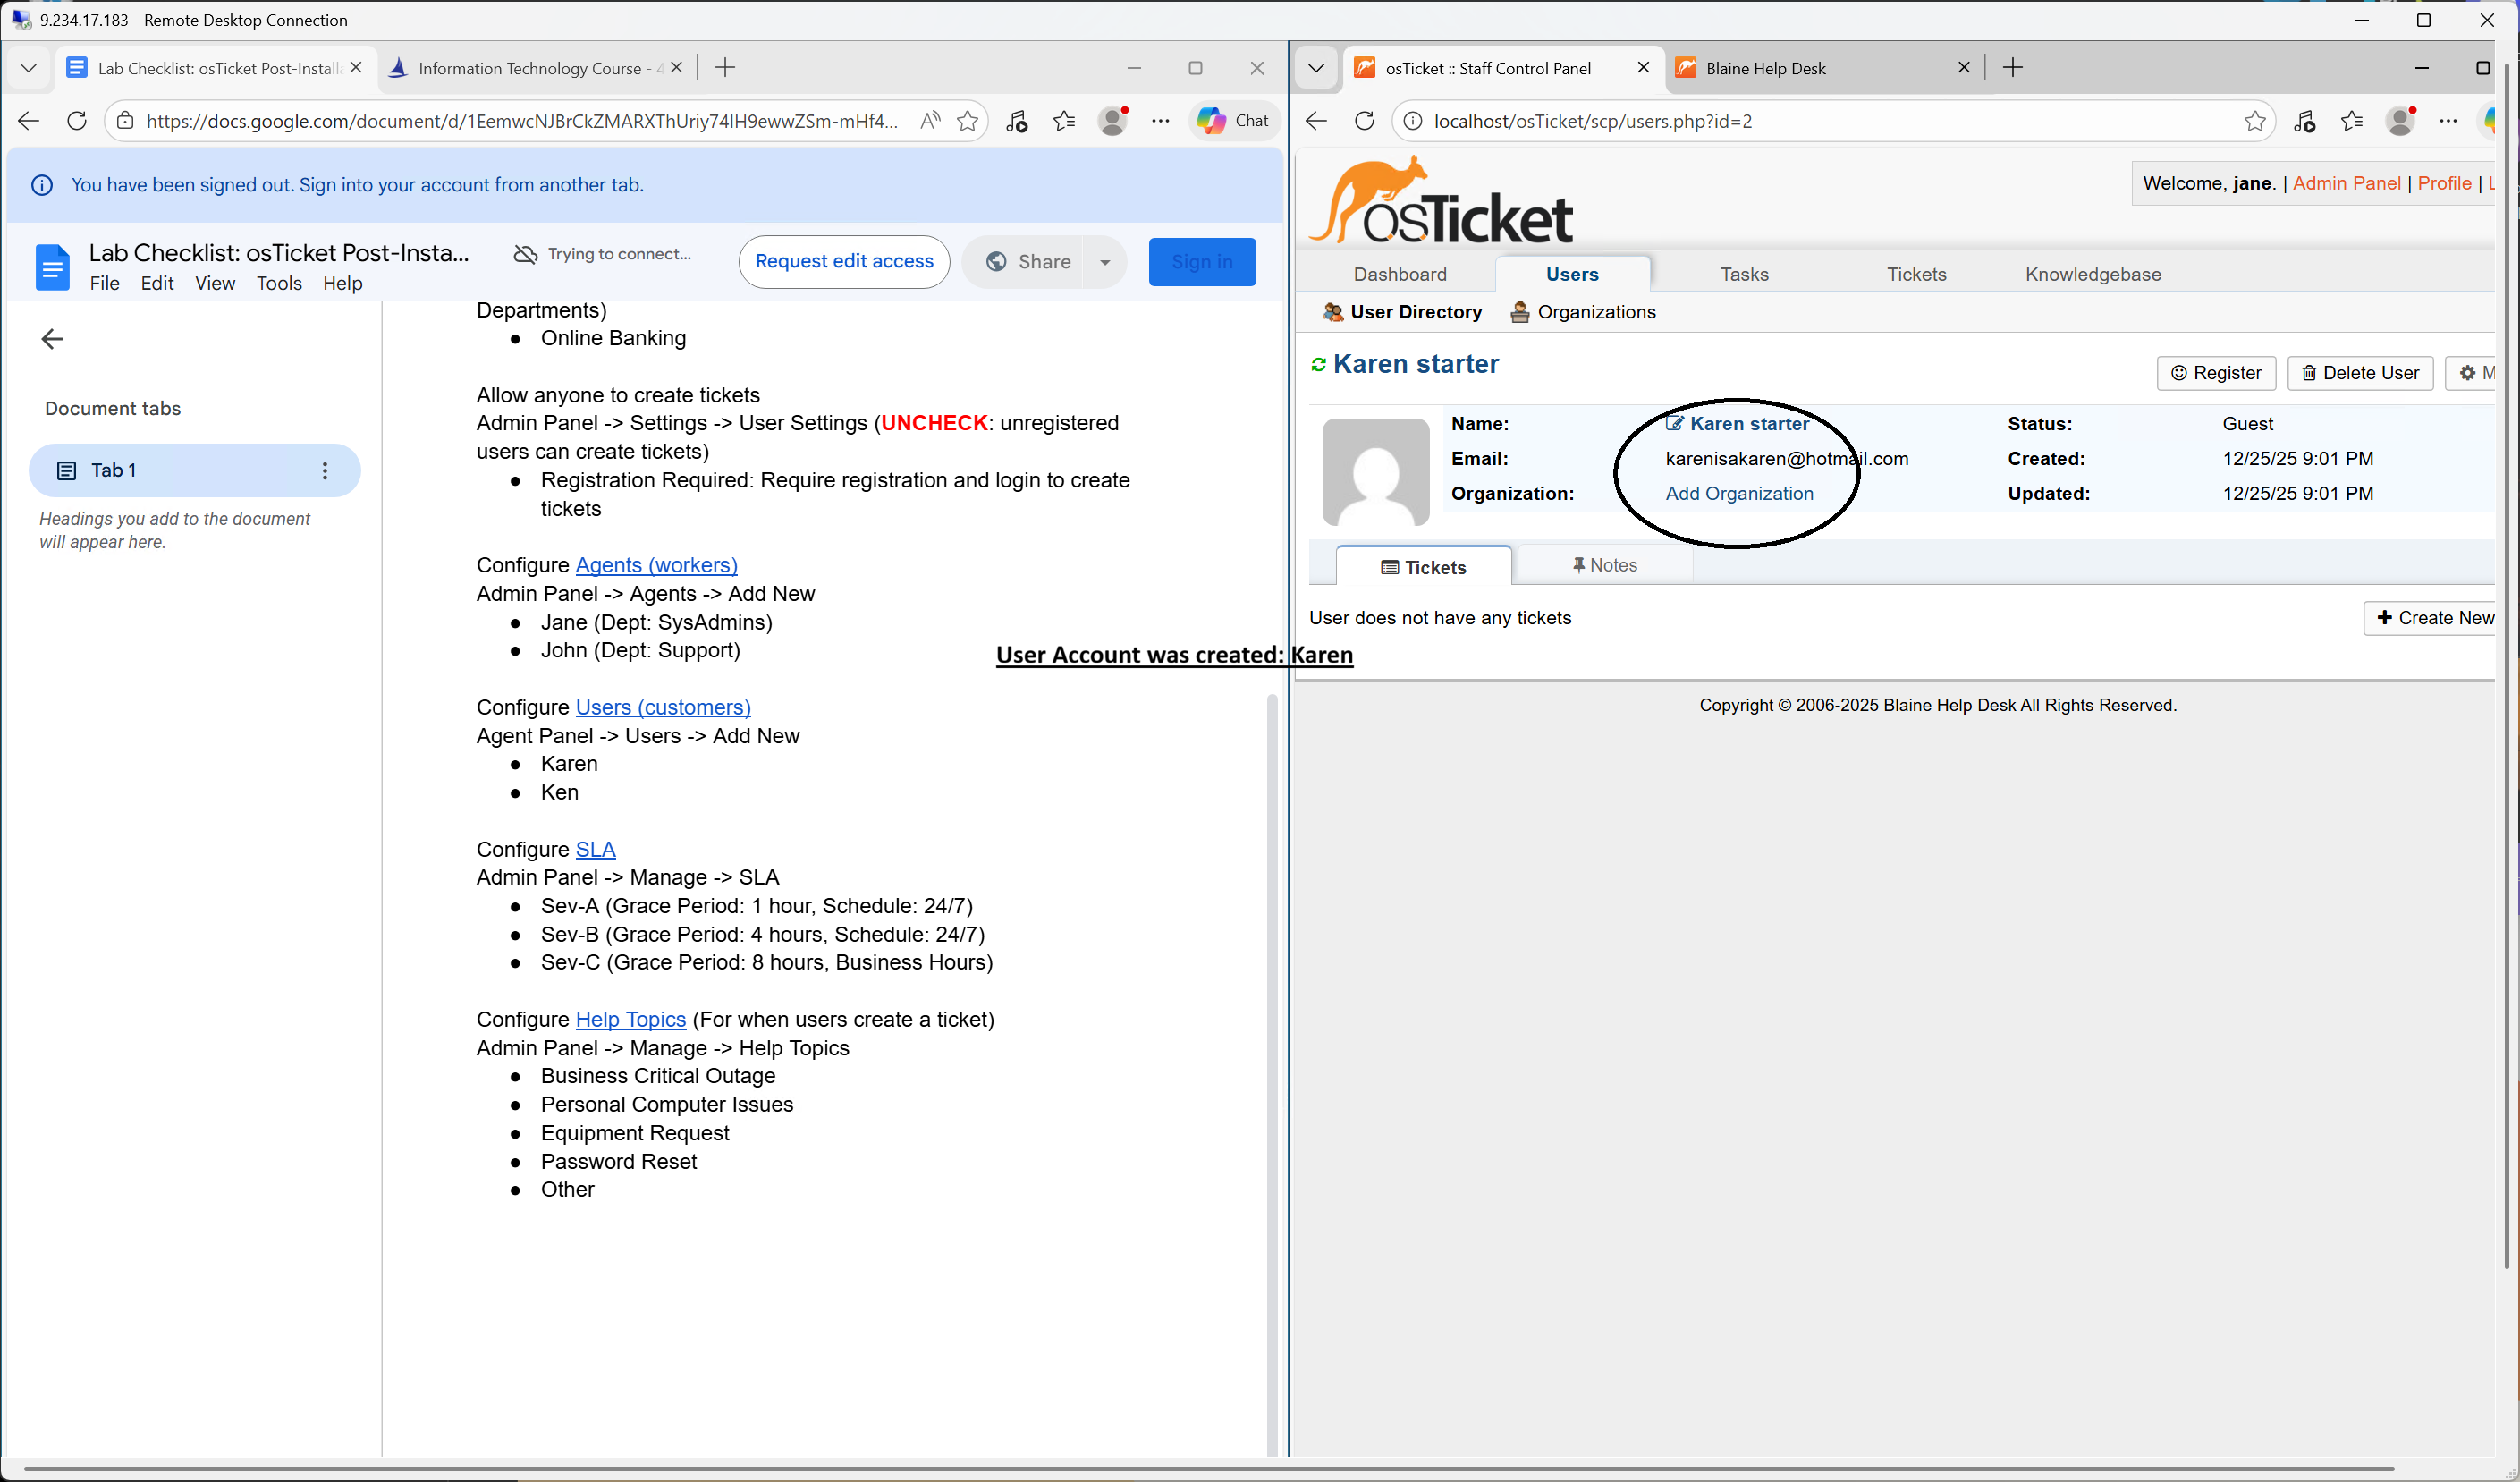Open the Tools menu in Google Docs
The height and width of the screenshot is (1482, 2520).
coord(278,284)
